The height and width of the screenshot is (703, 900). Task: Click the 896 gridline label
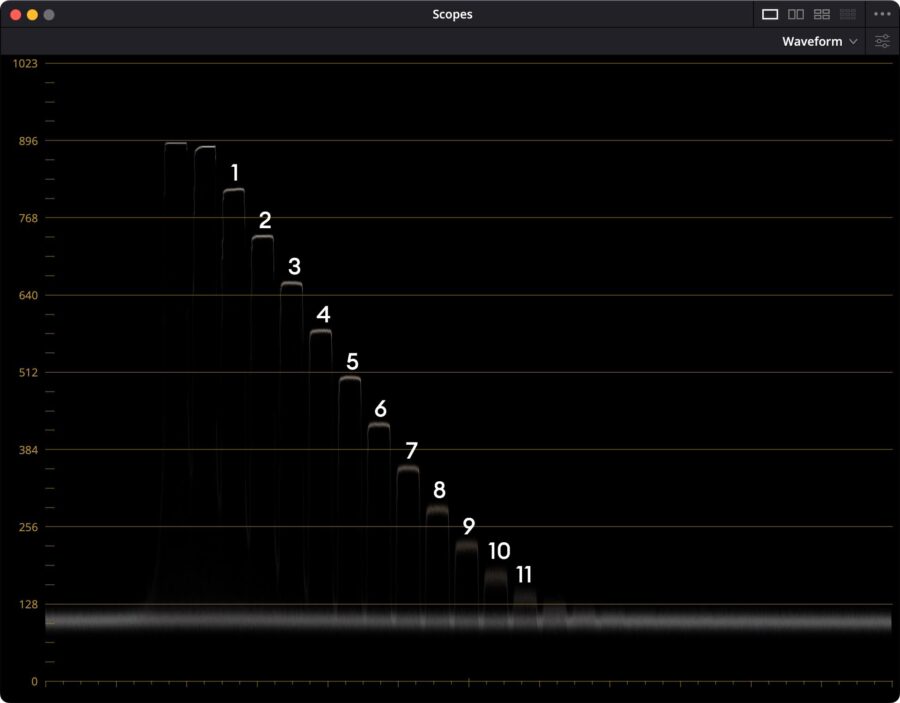(26, 140)
